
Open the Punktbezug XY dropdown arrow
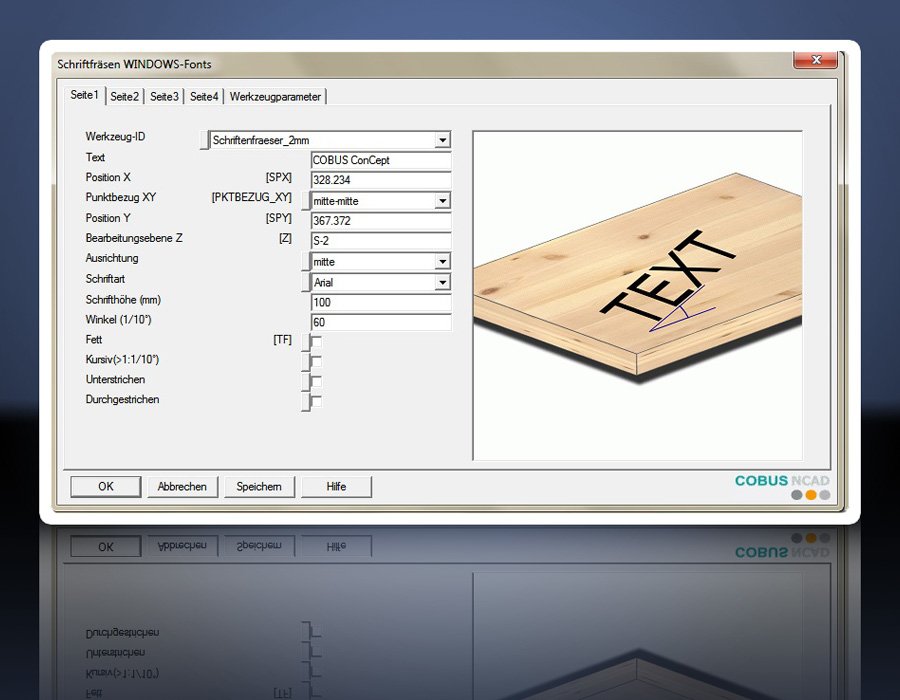point(442,201)
